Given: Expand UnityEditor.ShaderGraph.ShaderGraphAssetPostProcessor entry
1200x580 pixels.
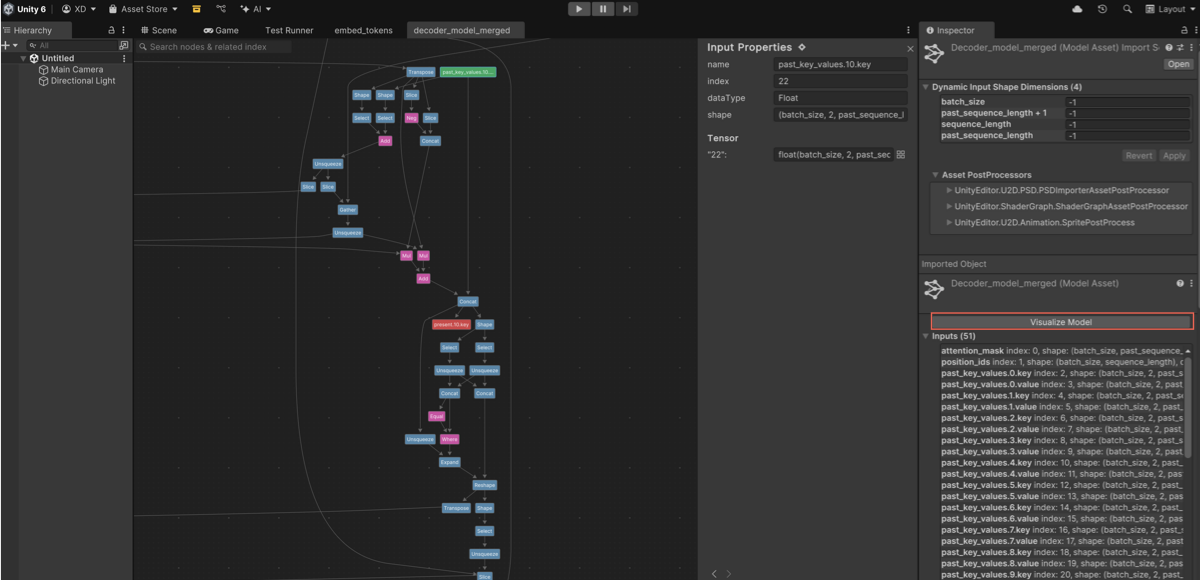Looking at the screenshot, I should pos(948,205).
